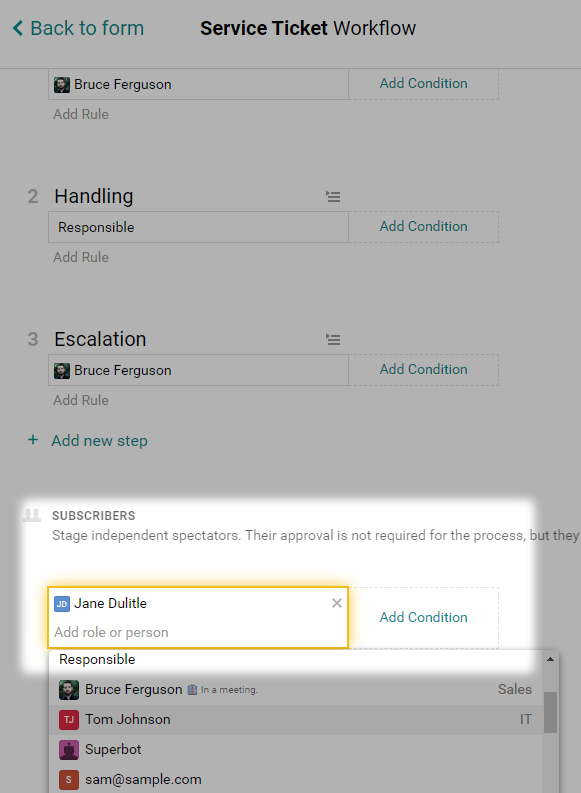
Task: Click Bruce Ferguson avatar in dropdown list
Action: [69, 690]
